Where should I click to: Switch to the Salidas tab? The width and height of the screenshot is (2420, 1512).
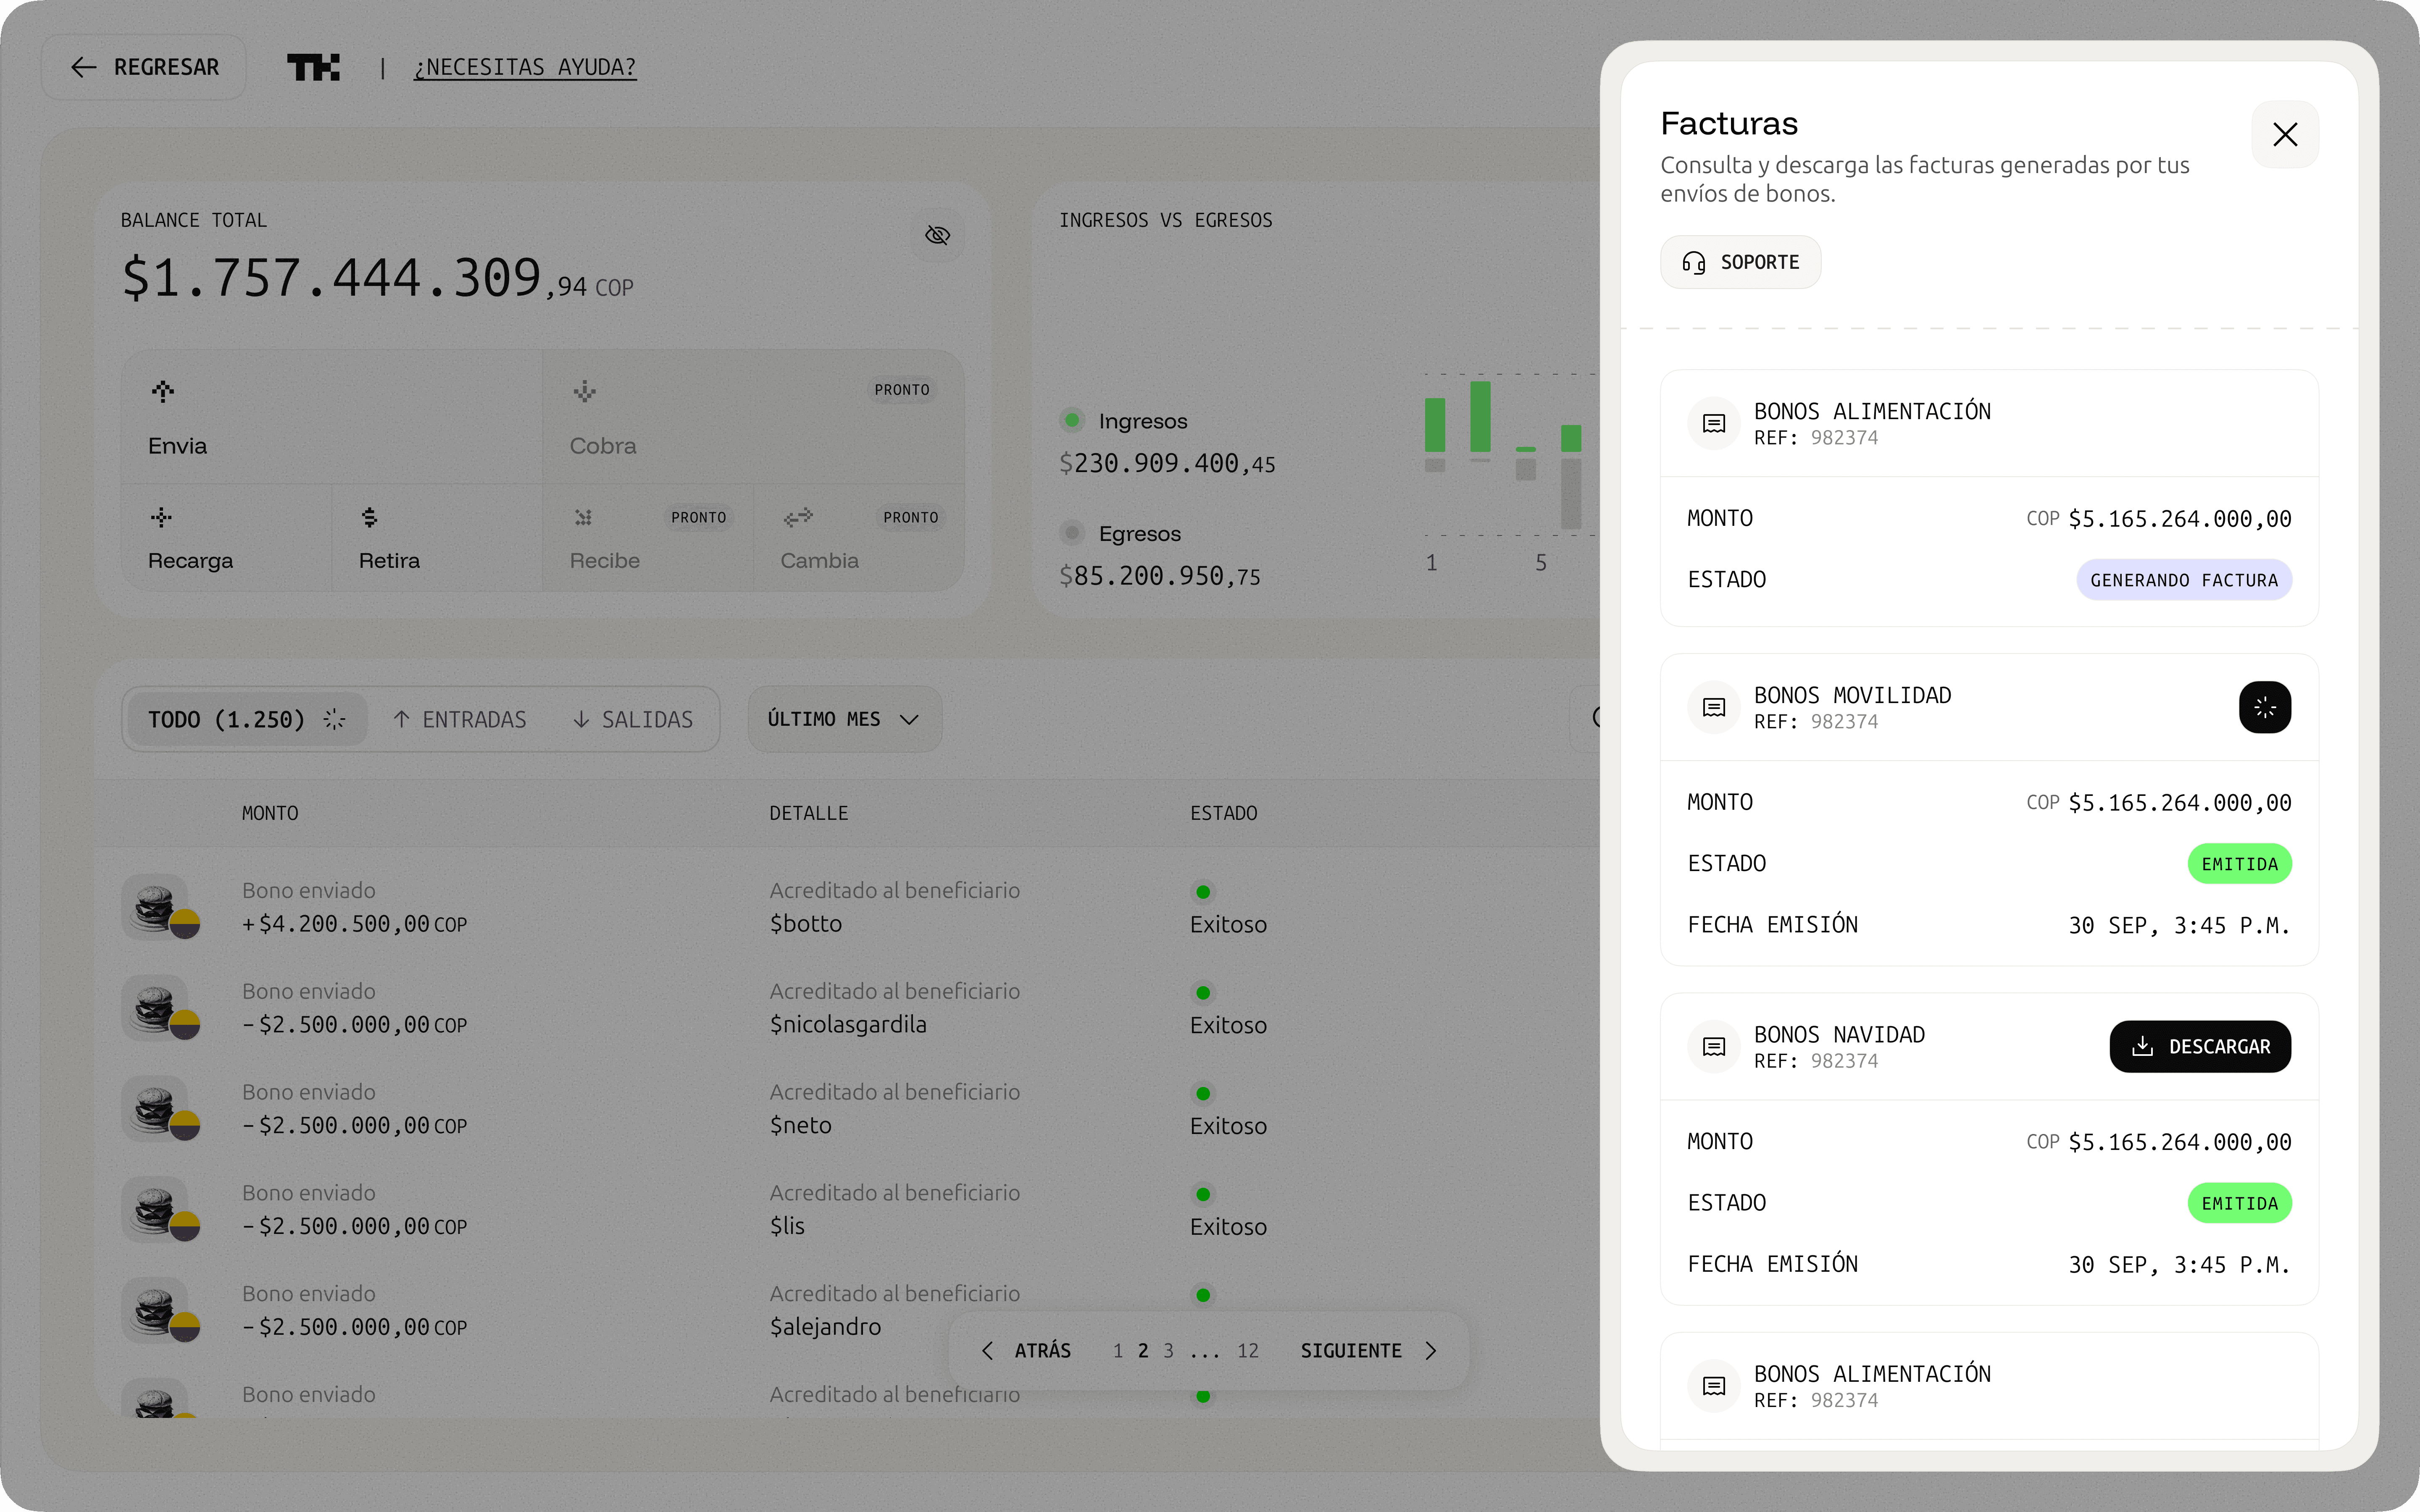coord(633,719)
